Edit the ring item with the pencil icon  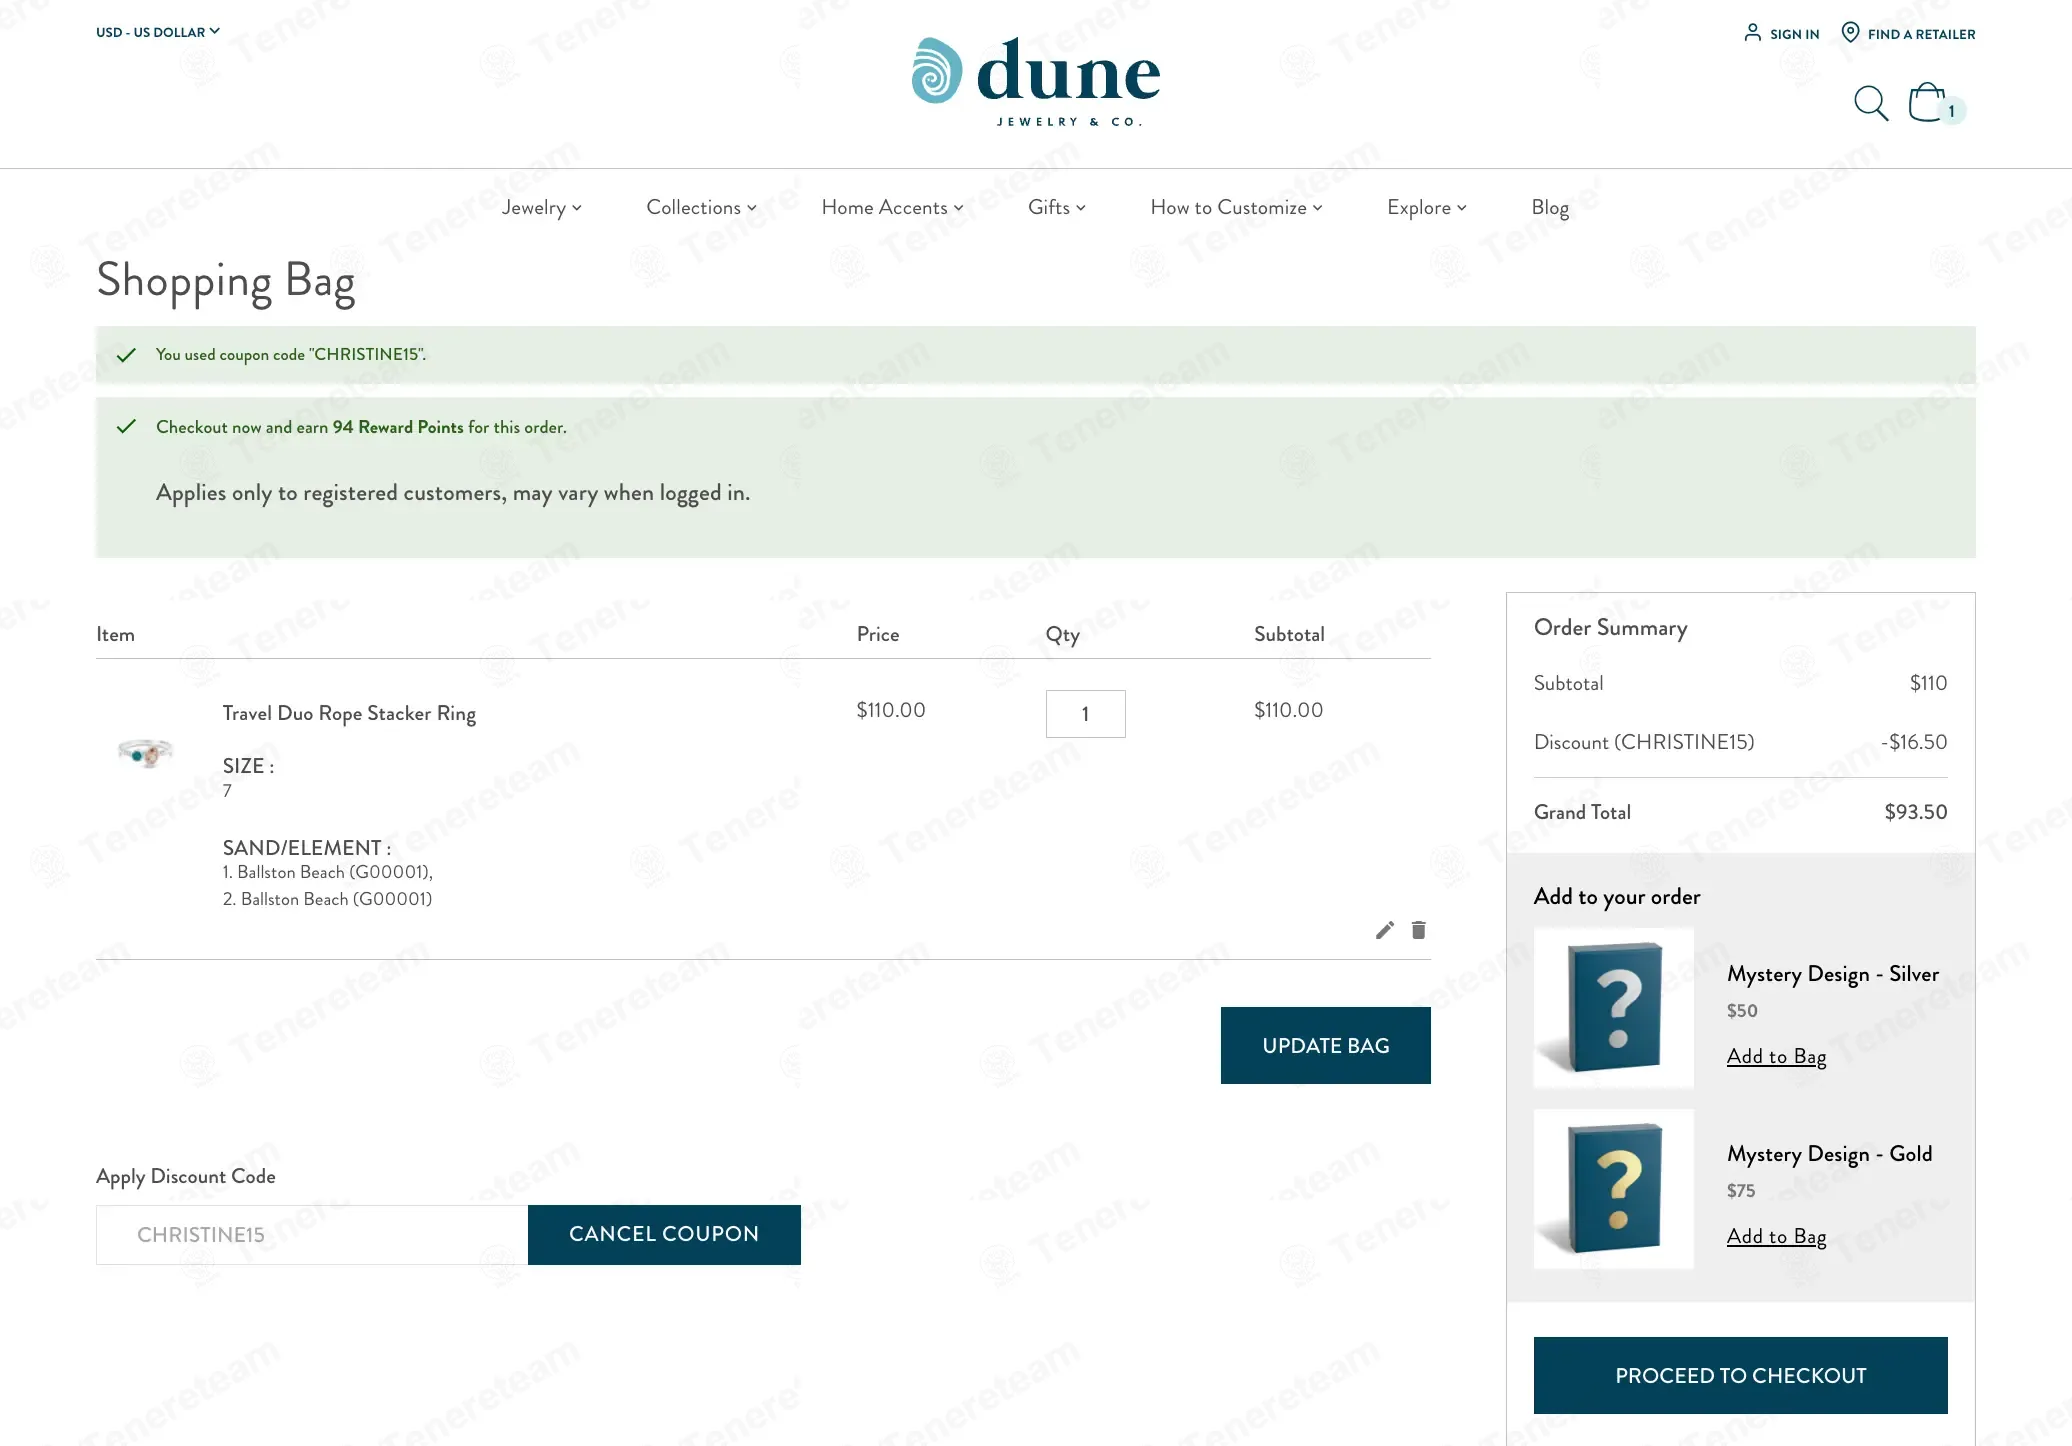[1385, 930]
